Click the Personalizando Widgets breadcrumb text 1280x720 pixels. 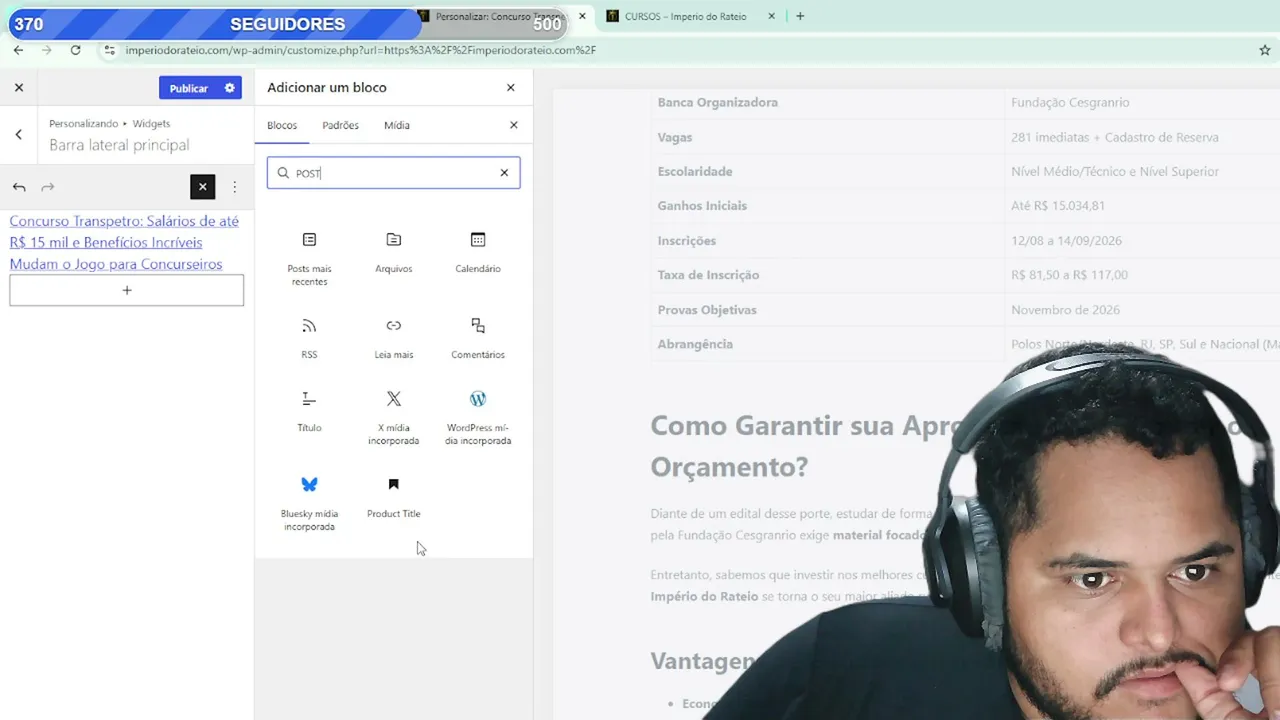pos(110,124)
